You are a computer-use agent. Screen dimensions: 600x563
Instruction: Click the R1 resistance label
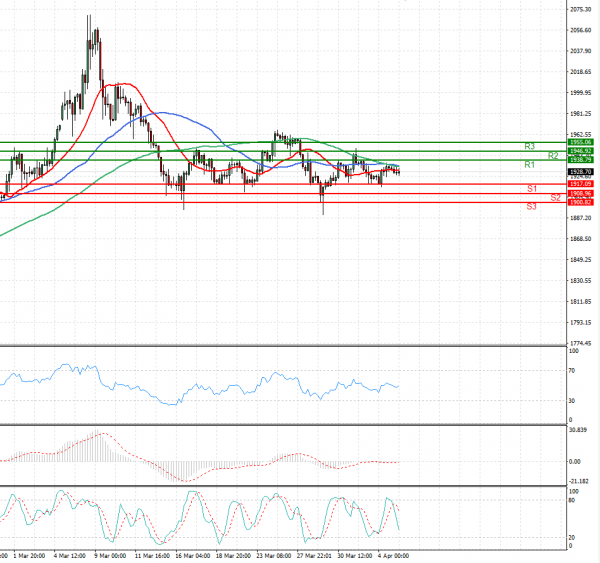click(x=529, y=165)
